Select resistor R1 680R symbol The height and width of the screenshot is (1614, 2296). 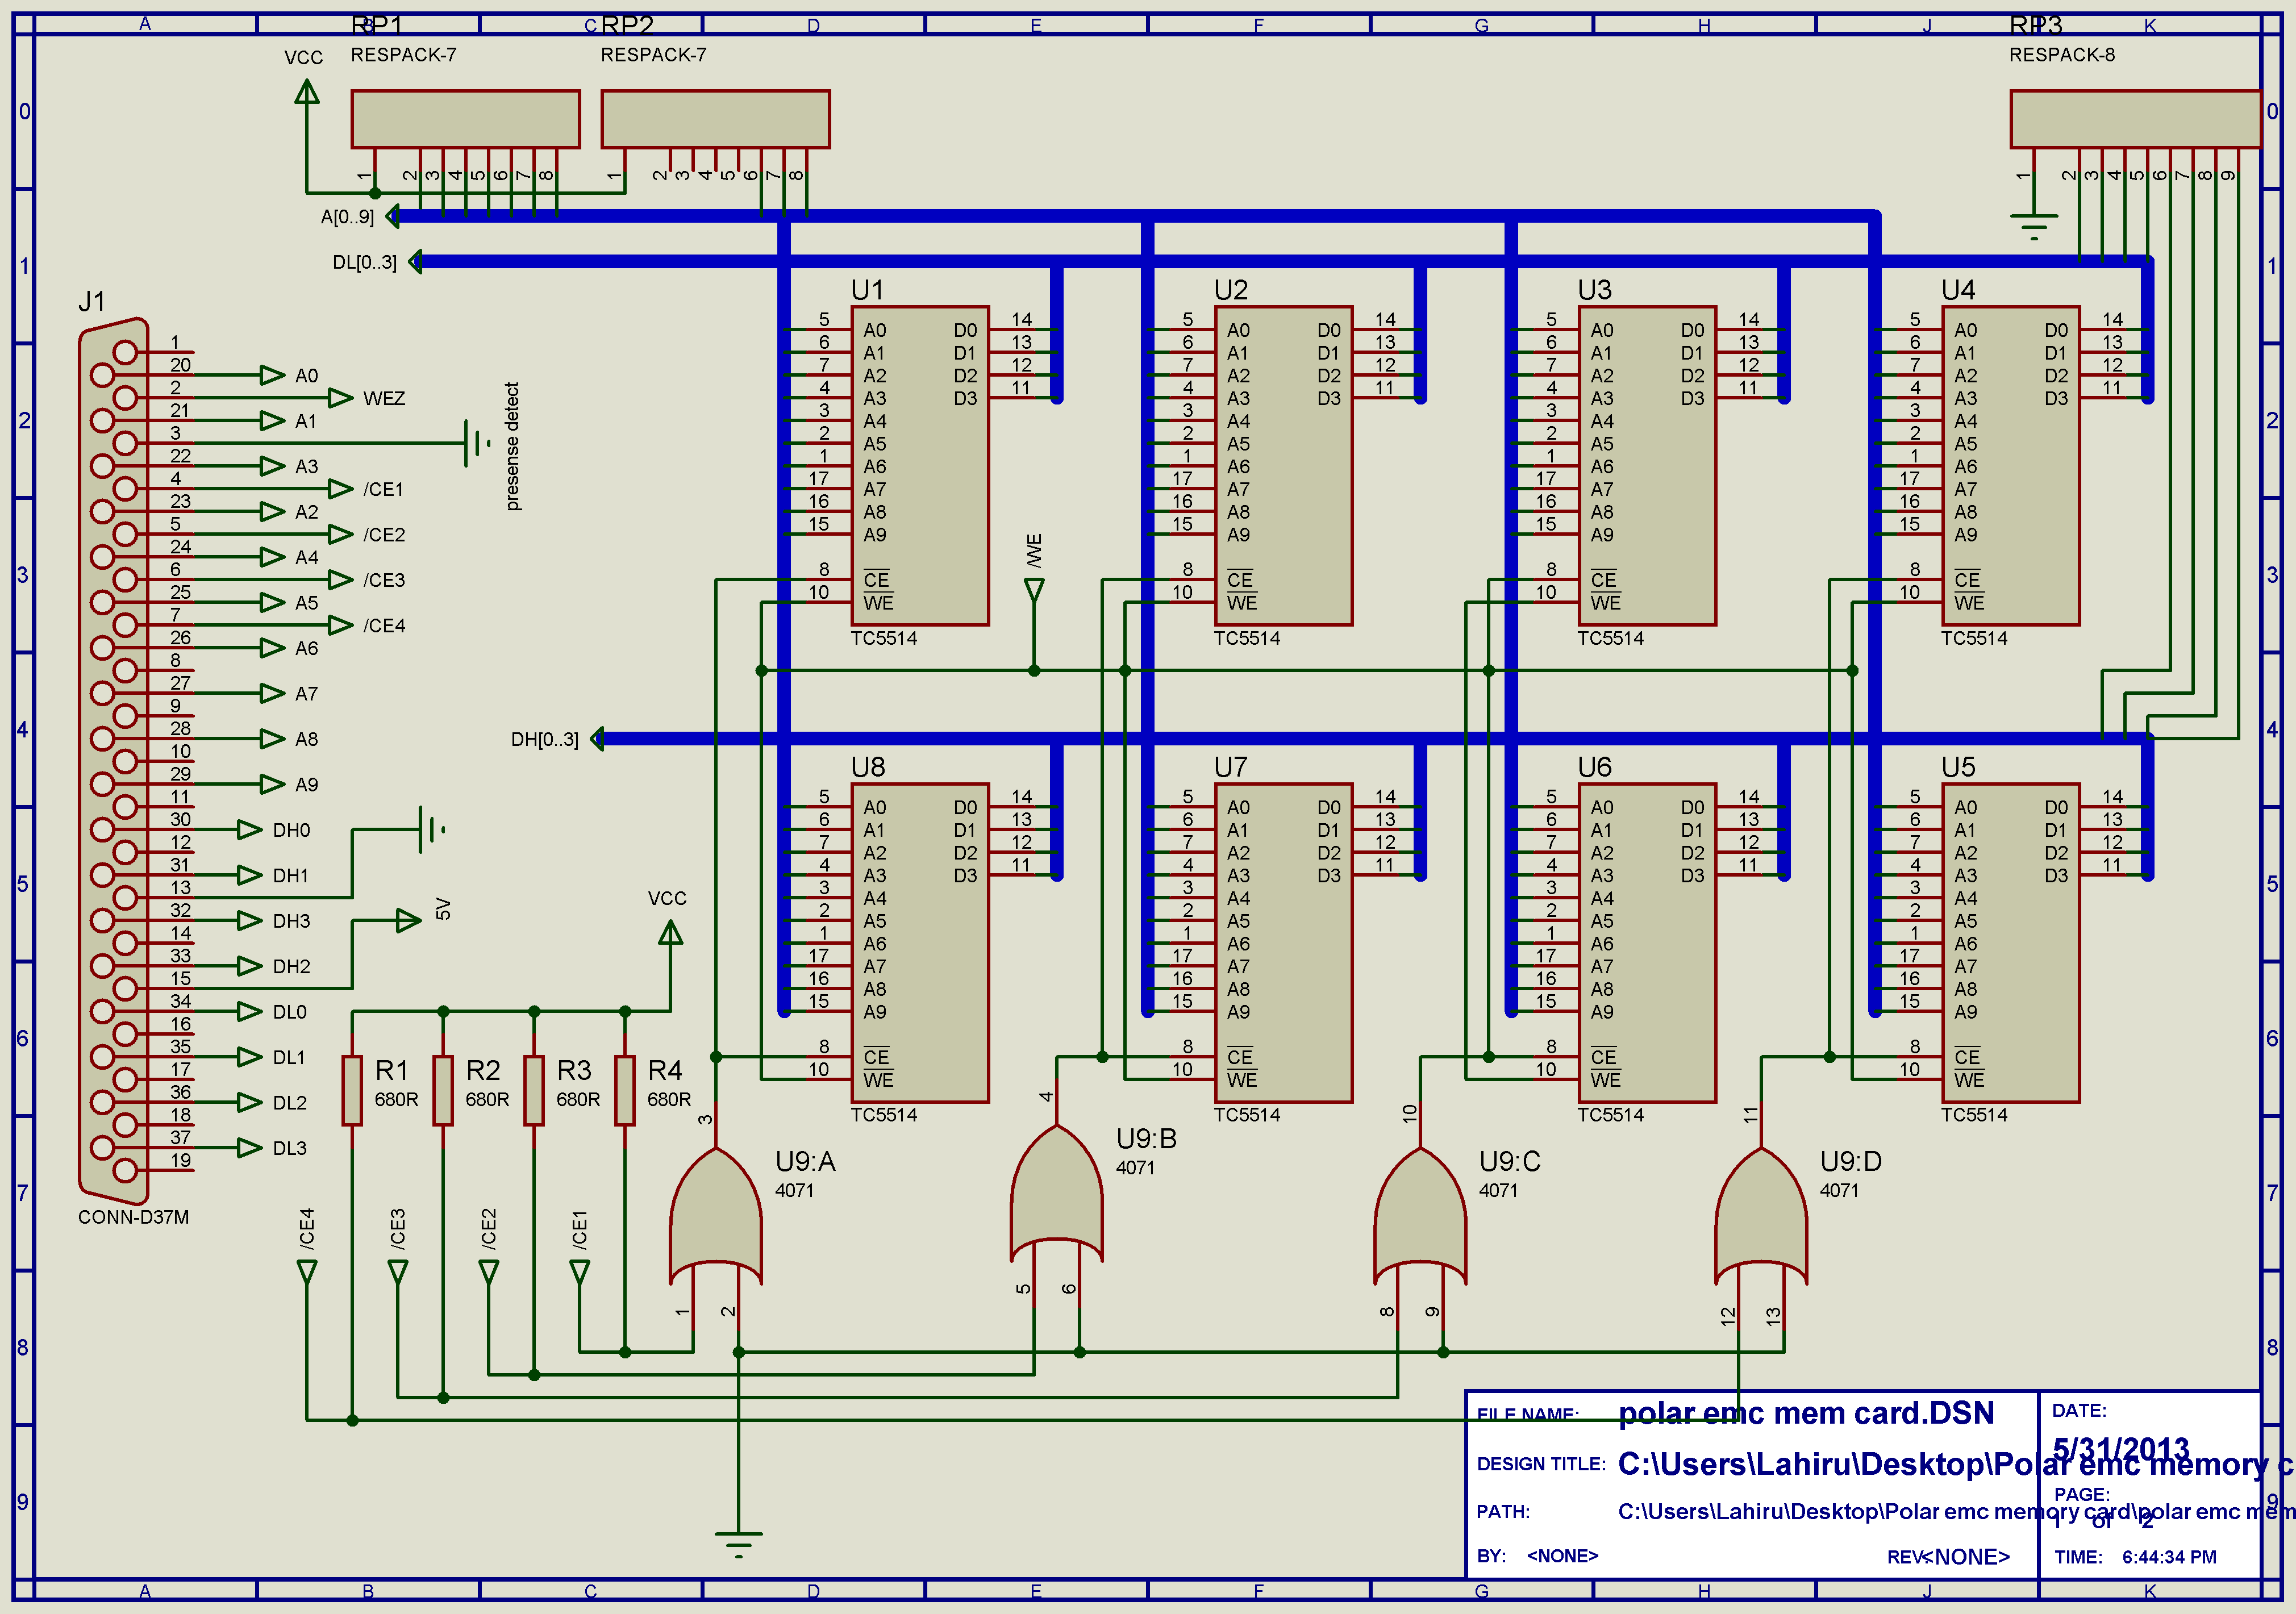352,1090
